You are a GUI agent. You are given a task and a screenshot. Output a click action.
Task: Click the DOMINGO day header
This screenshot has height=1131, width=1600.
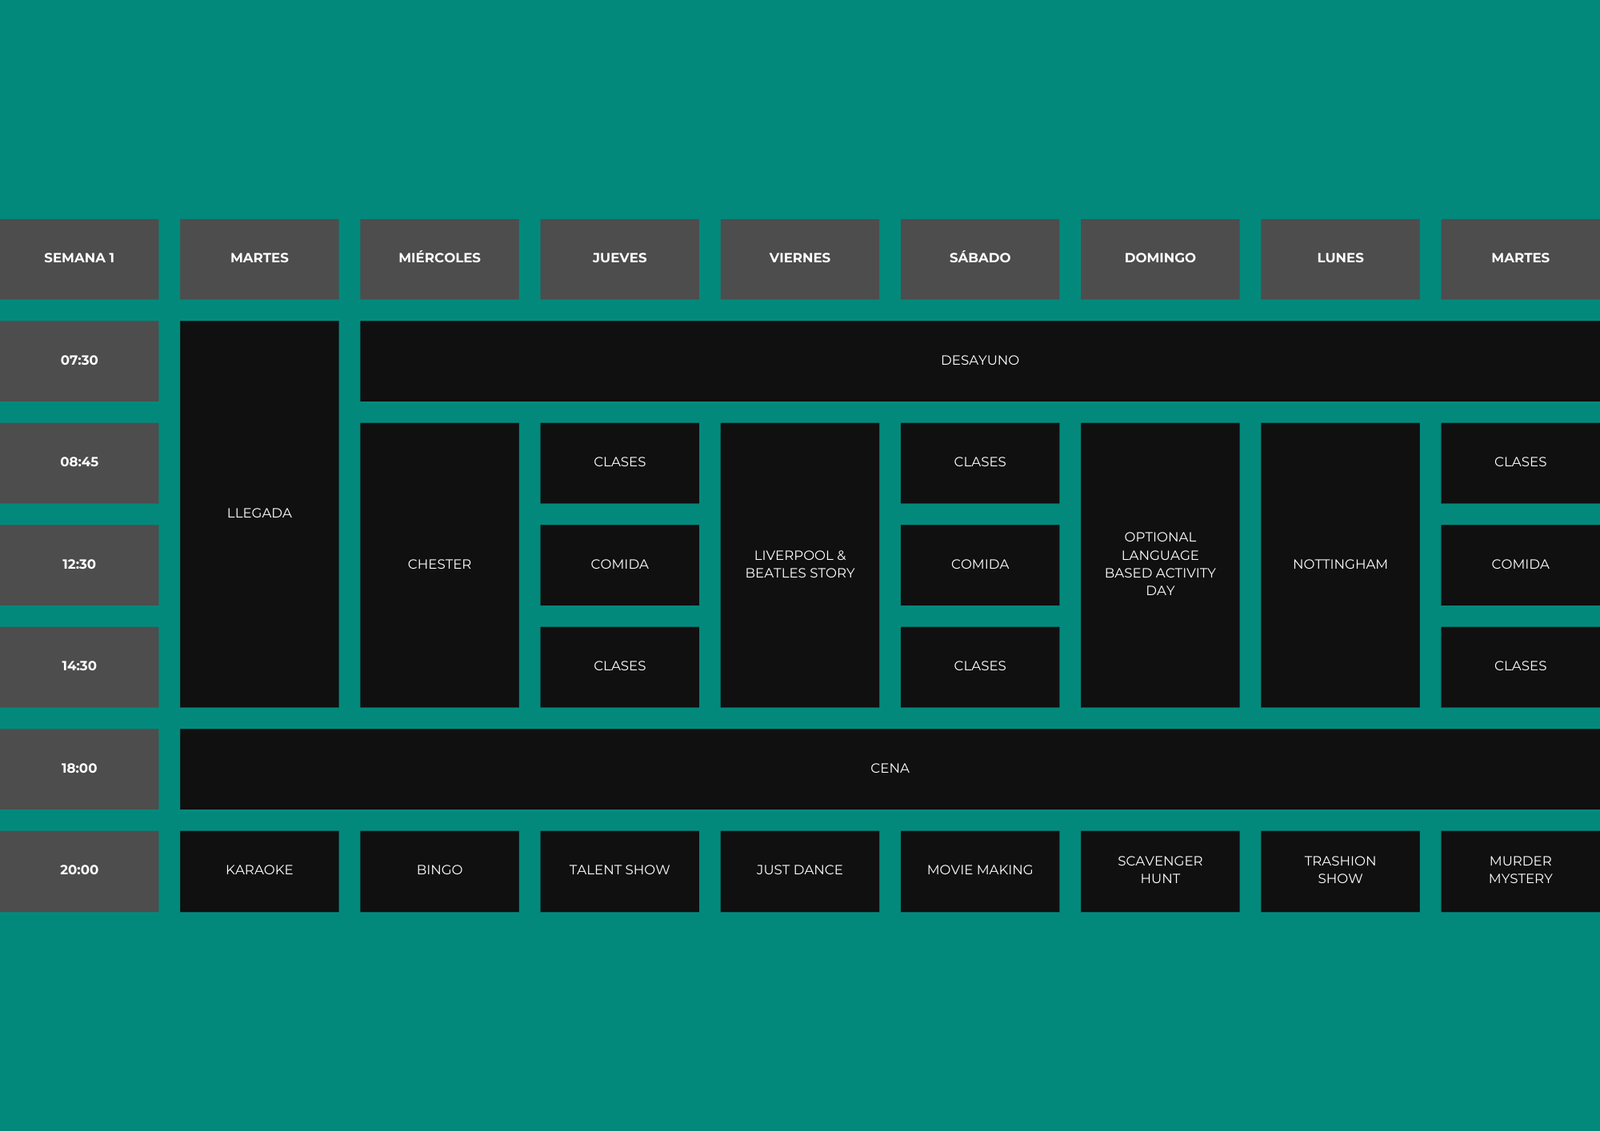tap(1159, 258)
